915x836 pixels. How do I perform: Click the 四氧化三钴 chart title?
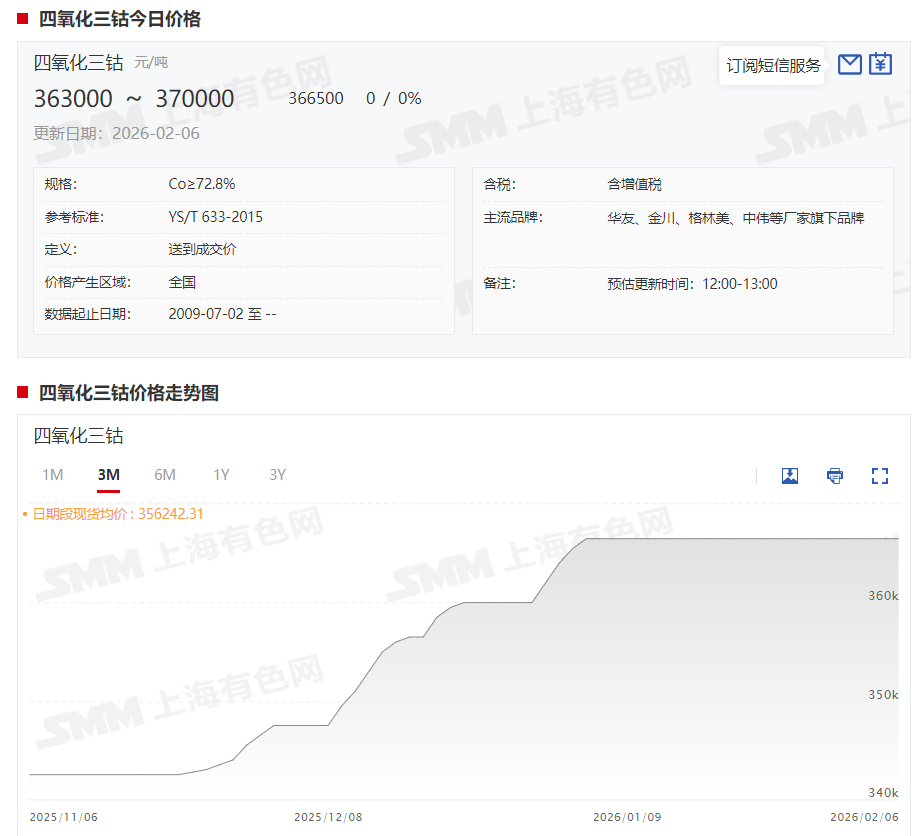(79, 436)
